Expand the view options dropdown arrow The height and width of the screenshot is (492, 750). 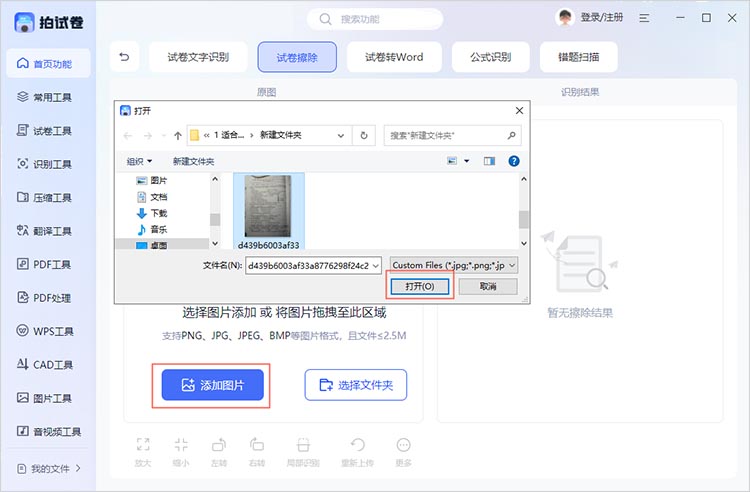[x=466, y=161]
